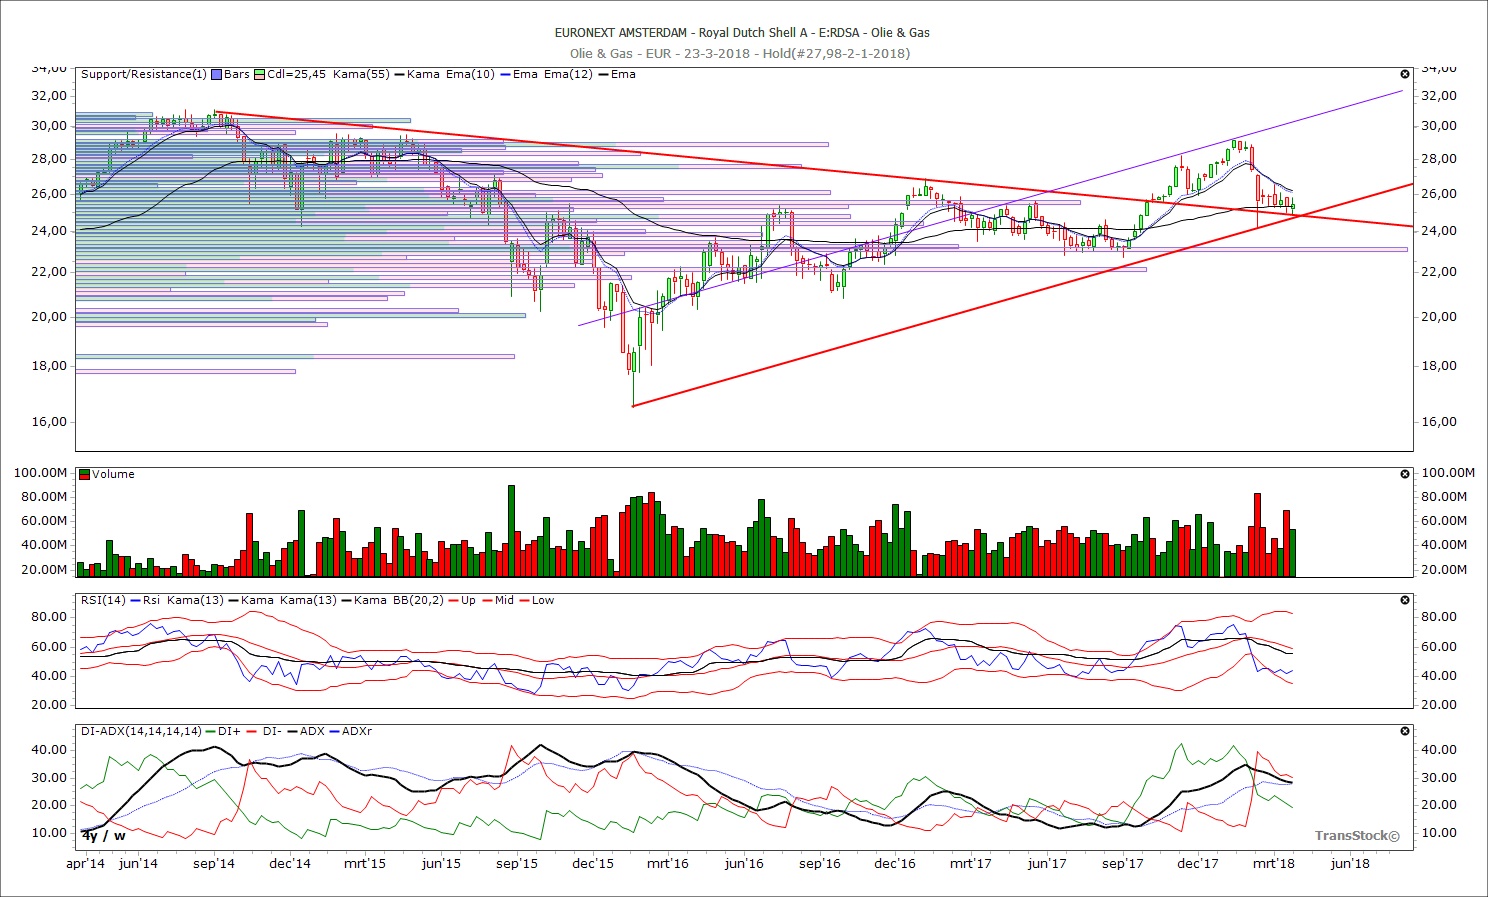1488x897 pixels.
Task: Click the apr'14 date axis label
Action: point(85,863)
